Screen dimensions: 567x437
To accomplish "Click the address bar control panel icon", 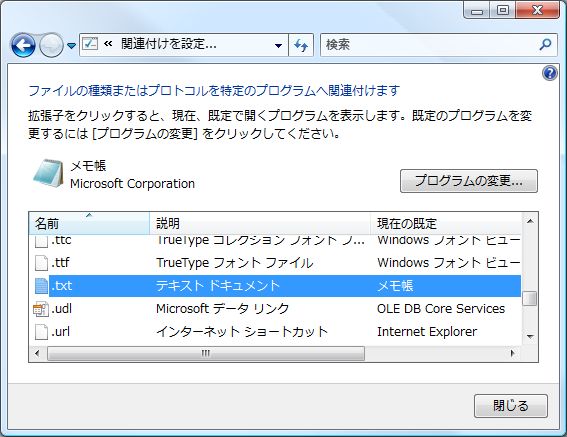I will tap(90, 44).
